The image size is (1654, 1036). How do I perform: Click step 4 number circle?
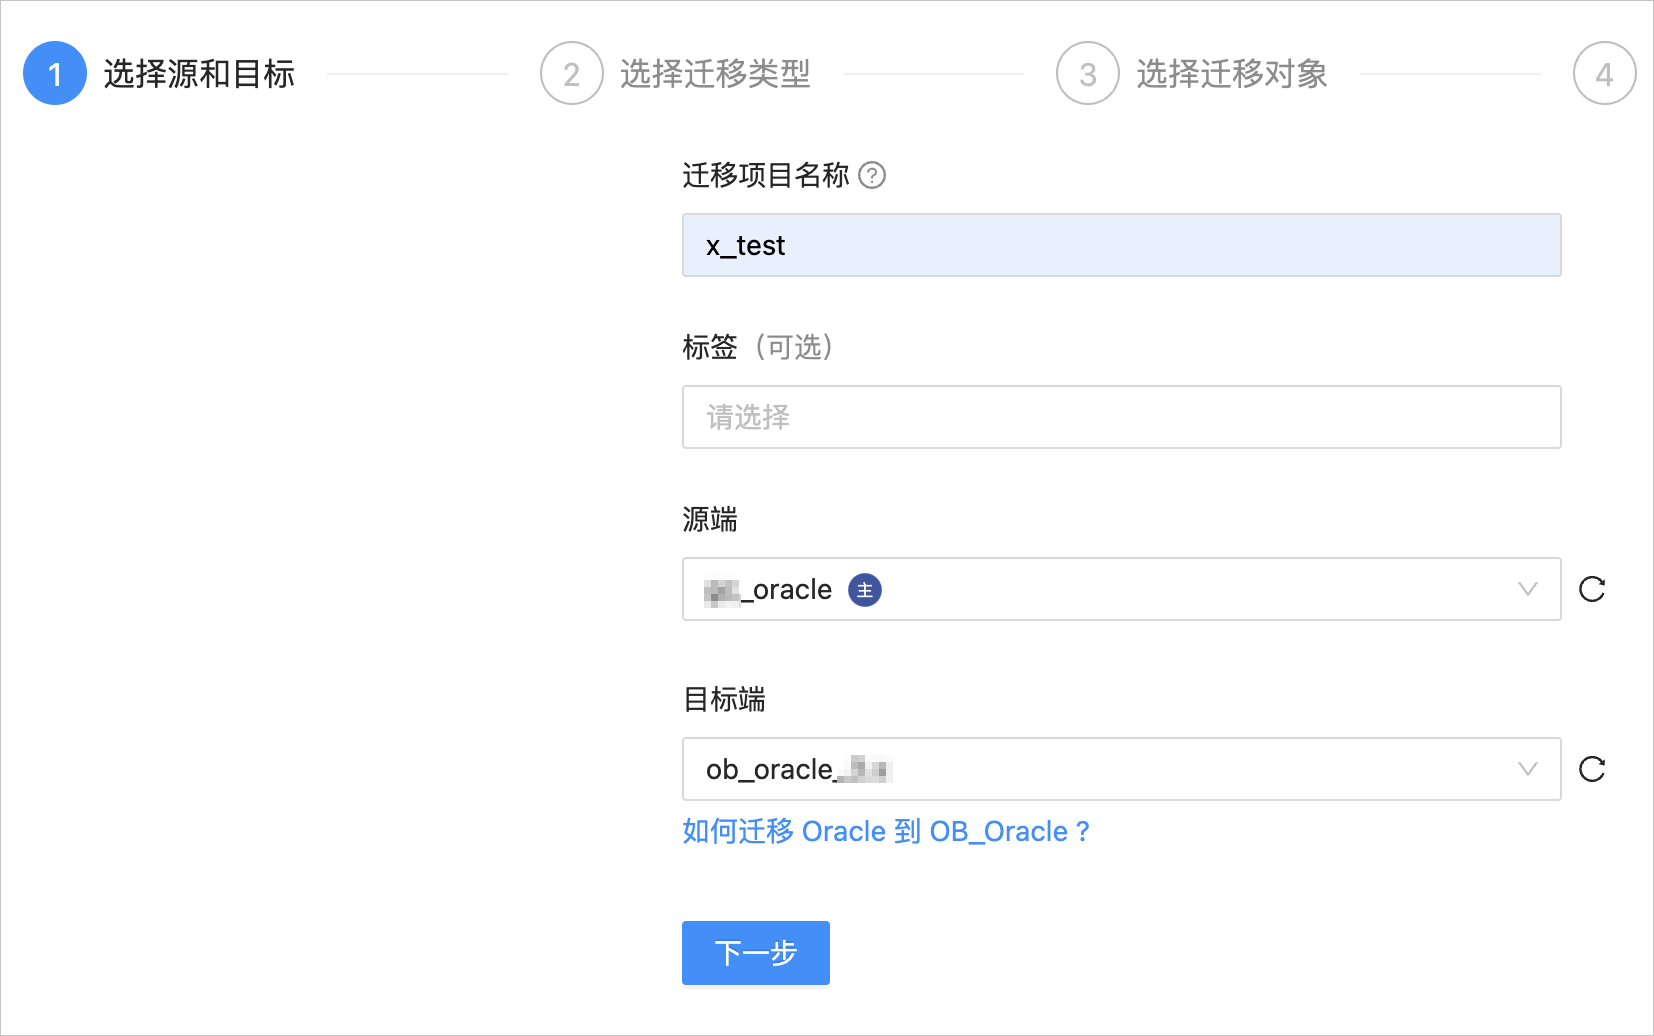[1604, 73]
